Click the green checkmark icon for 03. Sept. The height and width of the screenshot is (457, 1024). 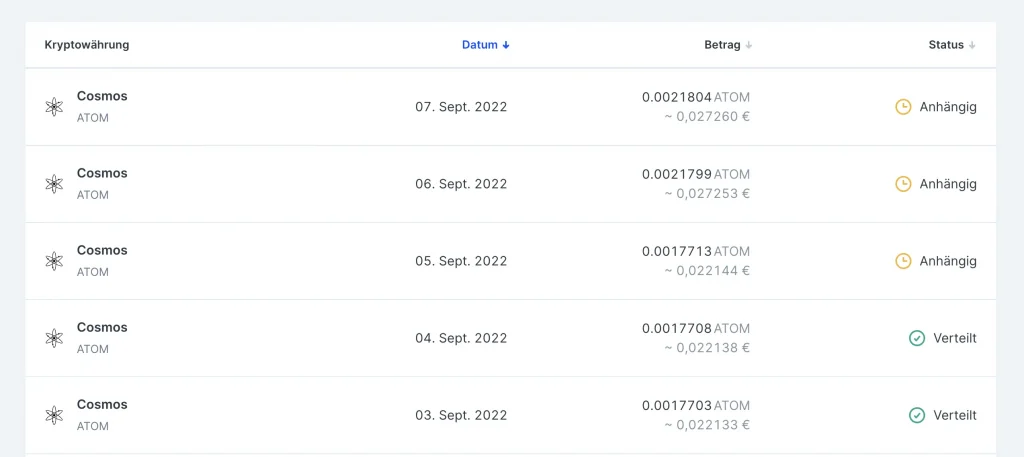pyautogui.click(x=917, y=415)
